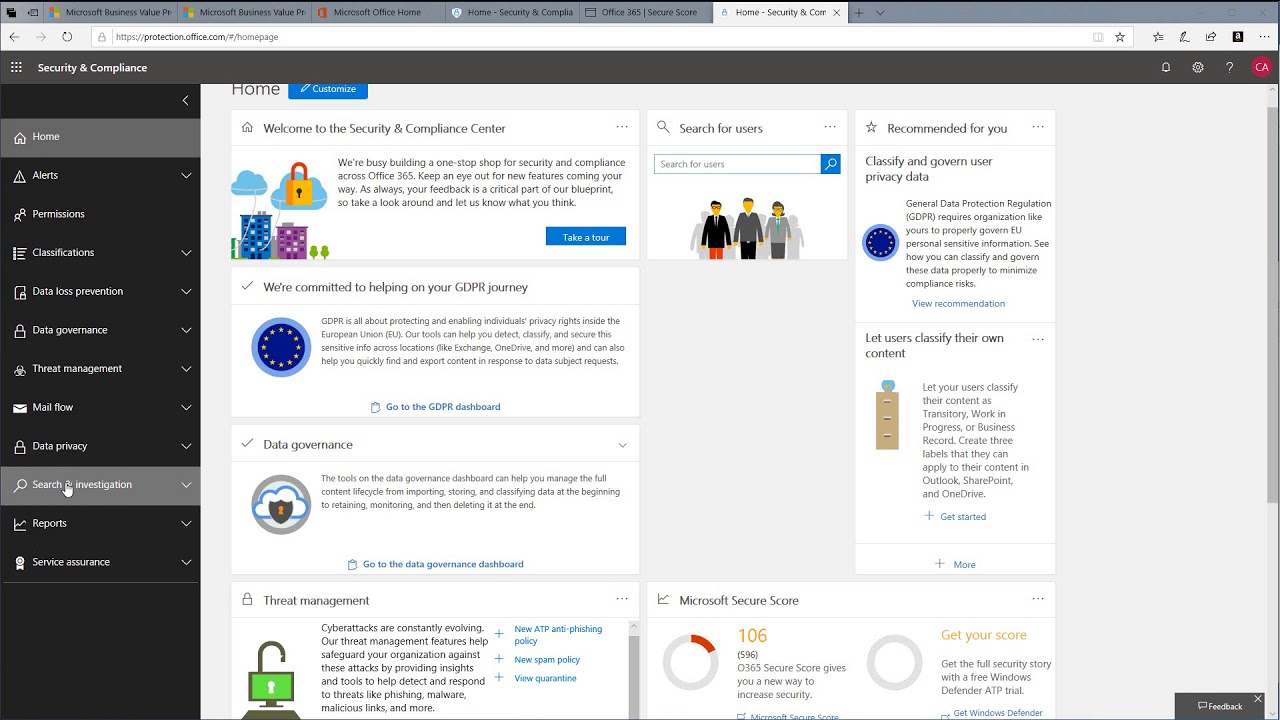Open the app launcher waffle icon
Viewport: 1280px width, 720px height.
[16, 67]
